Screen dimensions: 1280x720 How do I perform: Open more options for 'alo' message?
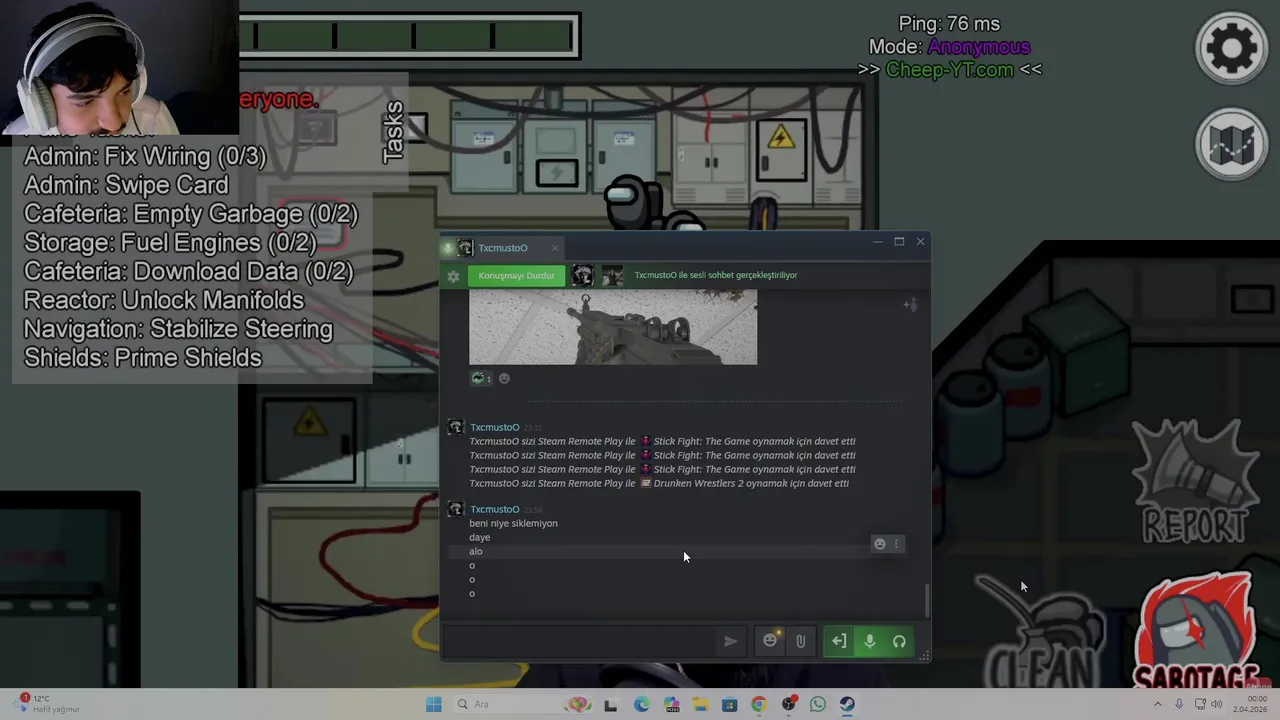[x=896, y=544]
